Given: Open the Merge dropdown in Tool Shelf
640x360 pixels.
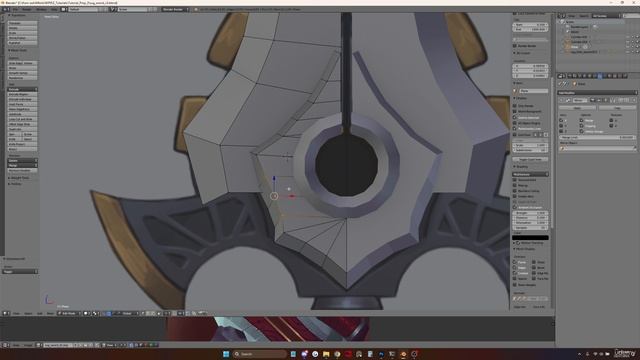Looking at the screenshot, I should coord(22,165).
